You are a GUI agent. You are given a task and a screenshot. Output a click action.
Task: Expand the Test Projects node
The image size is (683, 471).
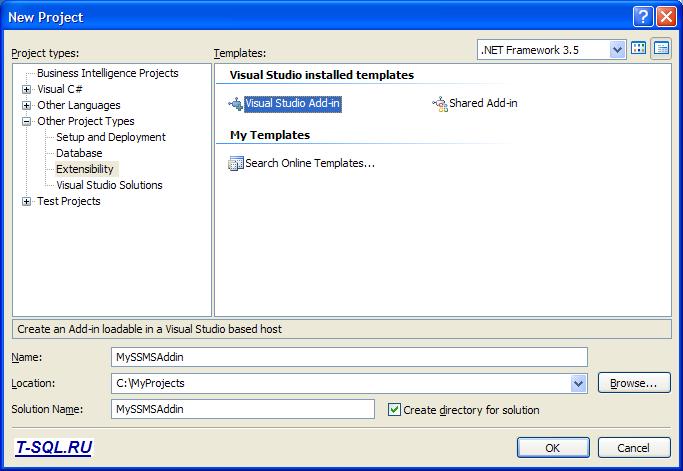[27, 202]
